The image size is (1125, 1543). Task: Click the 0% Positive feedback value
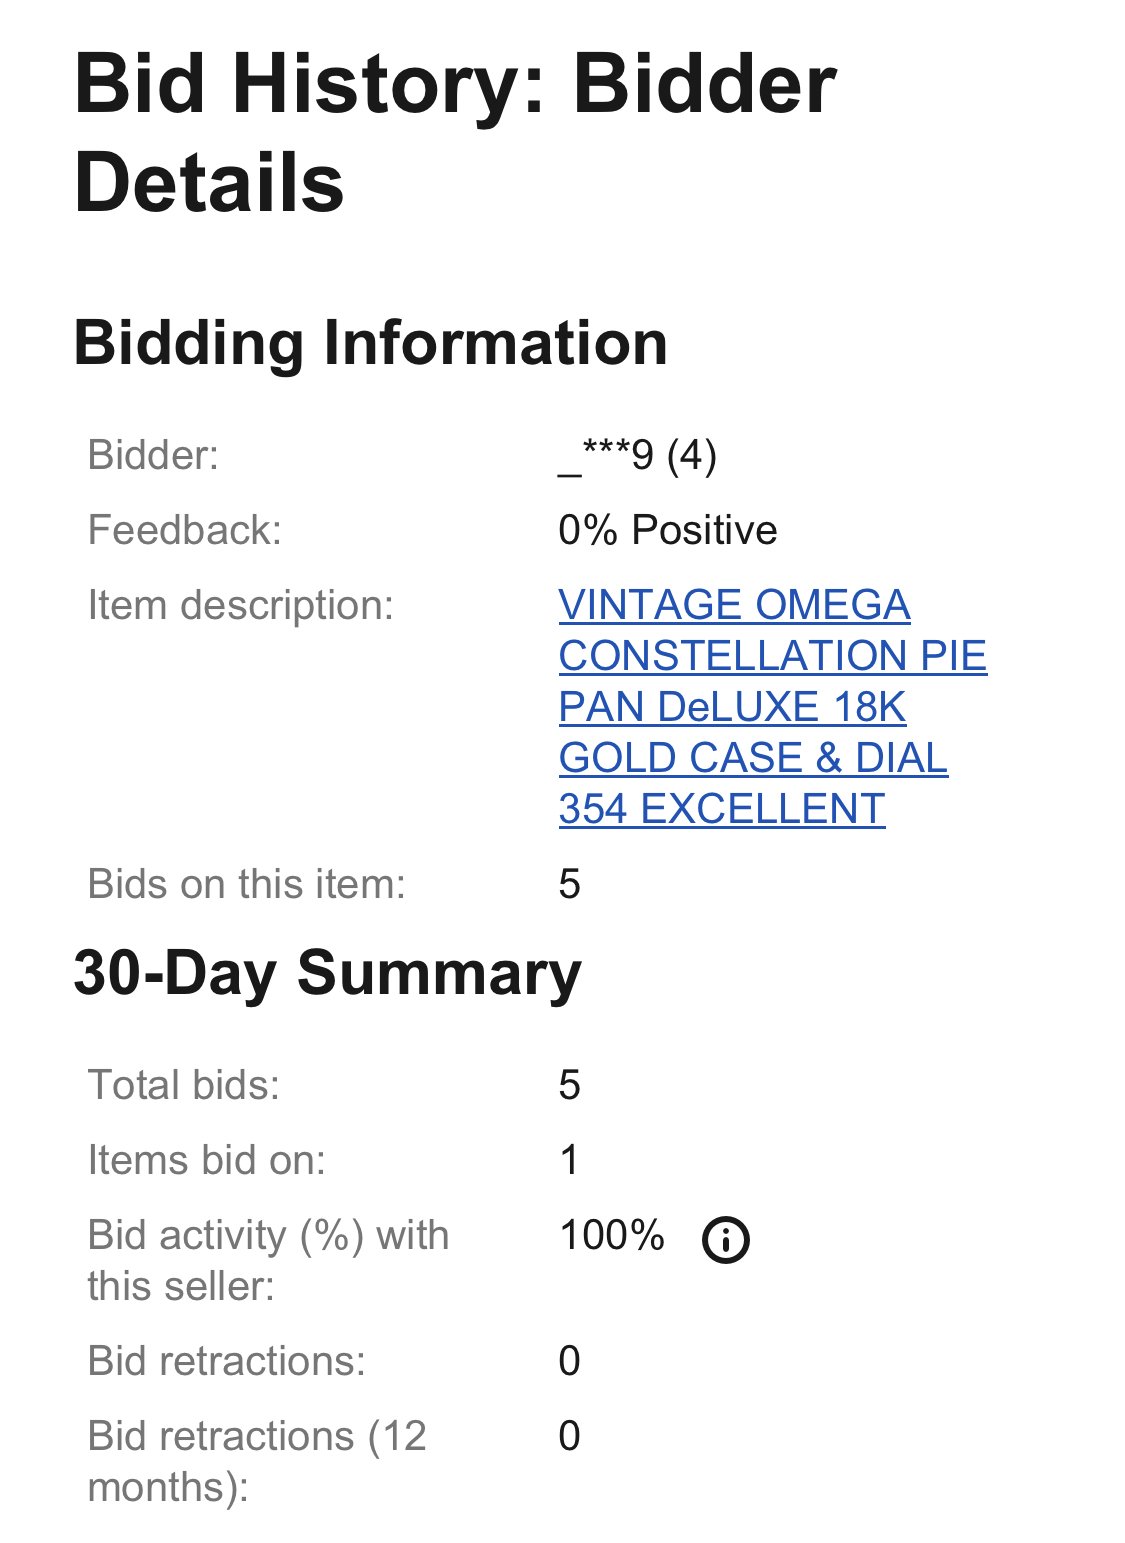click(x=667, y=530)
